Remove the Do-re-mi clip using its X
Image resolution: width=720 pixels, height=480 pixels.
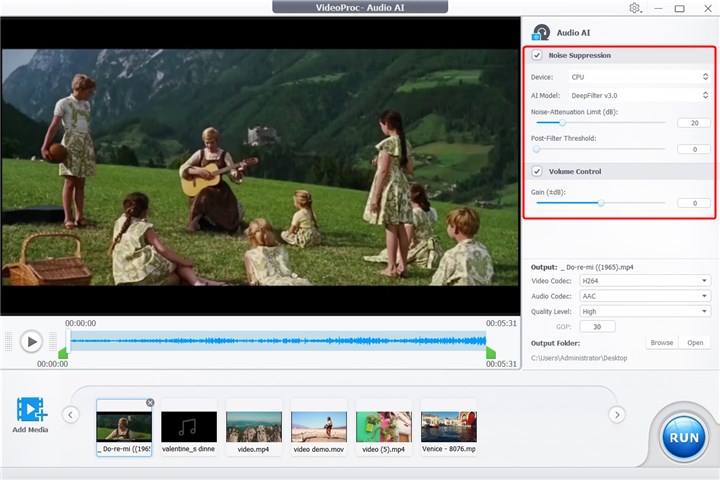[x=150, y=402]
